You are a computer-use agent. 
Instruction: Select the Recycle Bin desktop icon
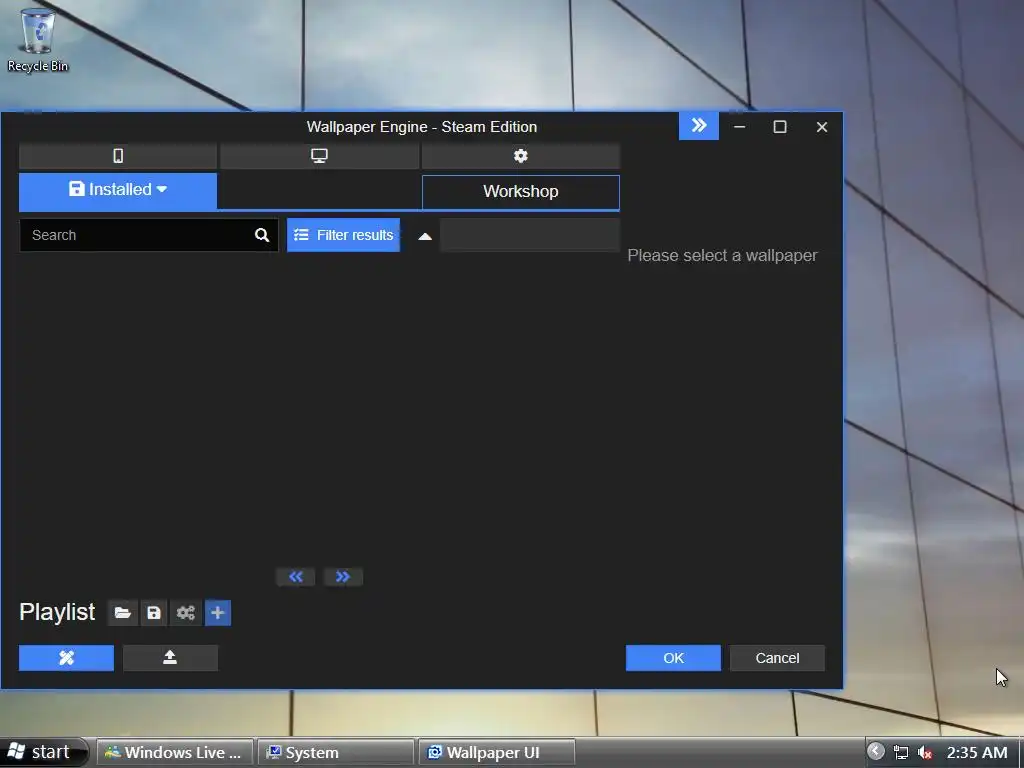(38, 40)
